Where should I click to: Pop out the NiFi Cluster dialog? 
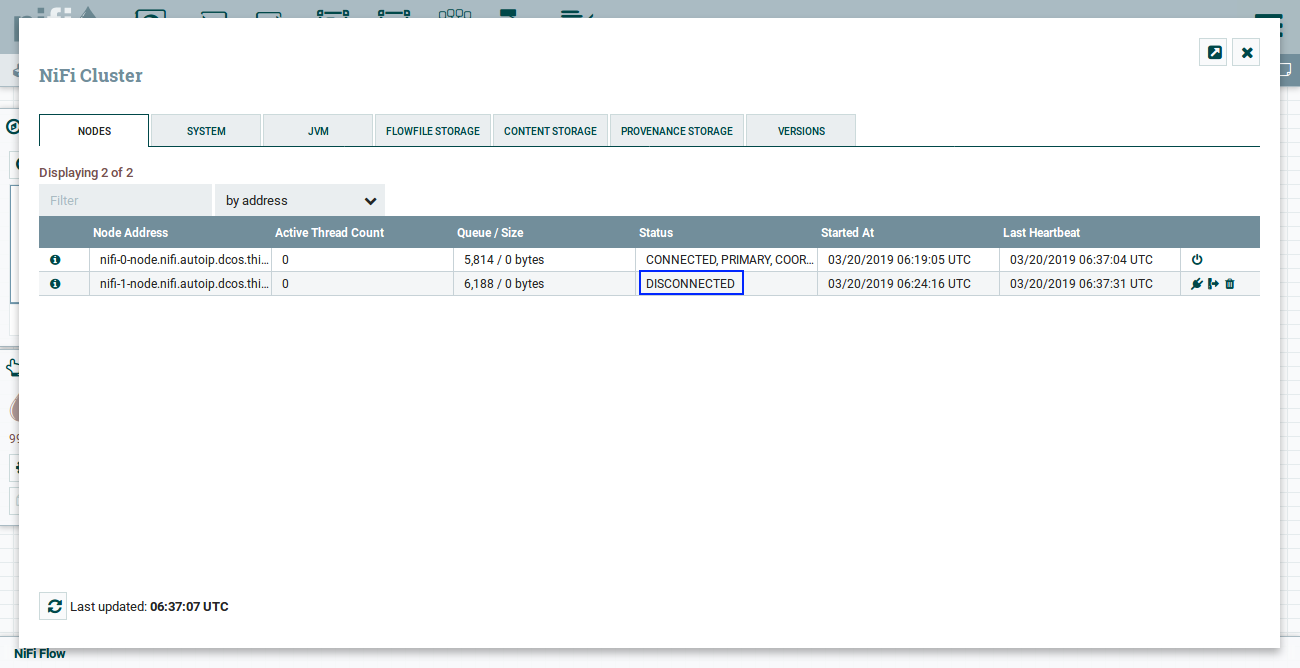(1214, 53)
